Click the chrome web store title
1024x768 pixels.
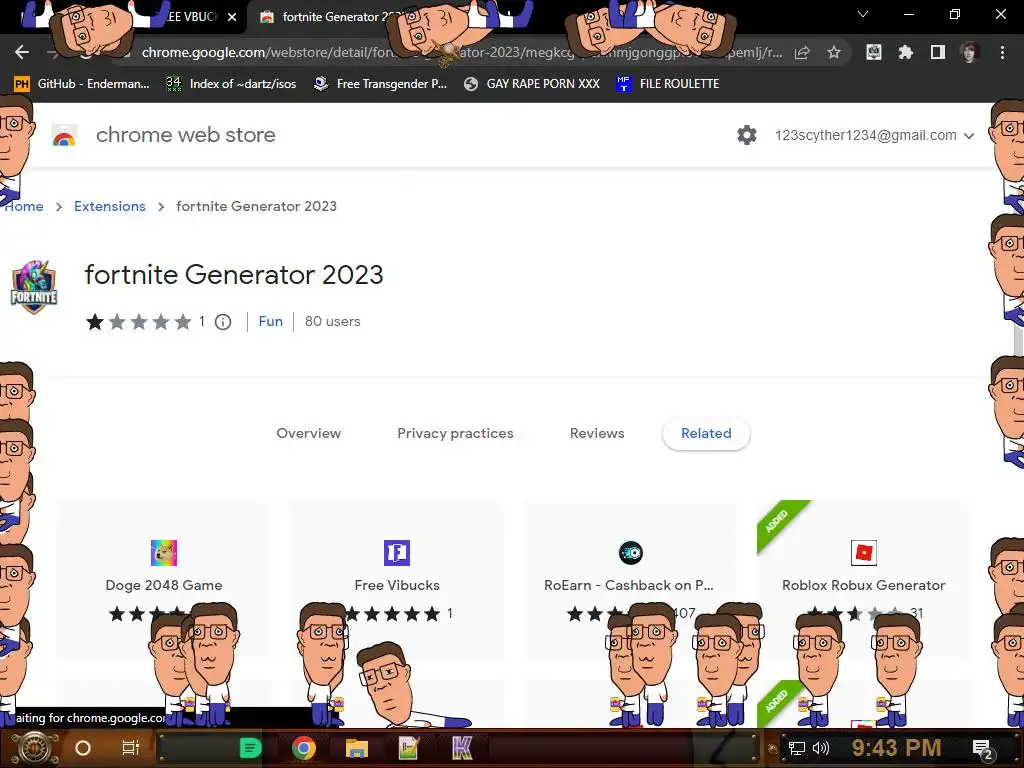click(x=185, y=135)
